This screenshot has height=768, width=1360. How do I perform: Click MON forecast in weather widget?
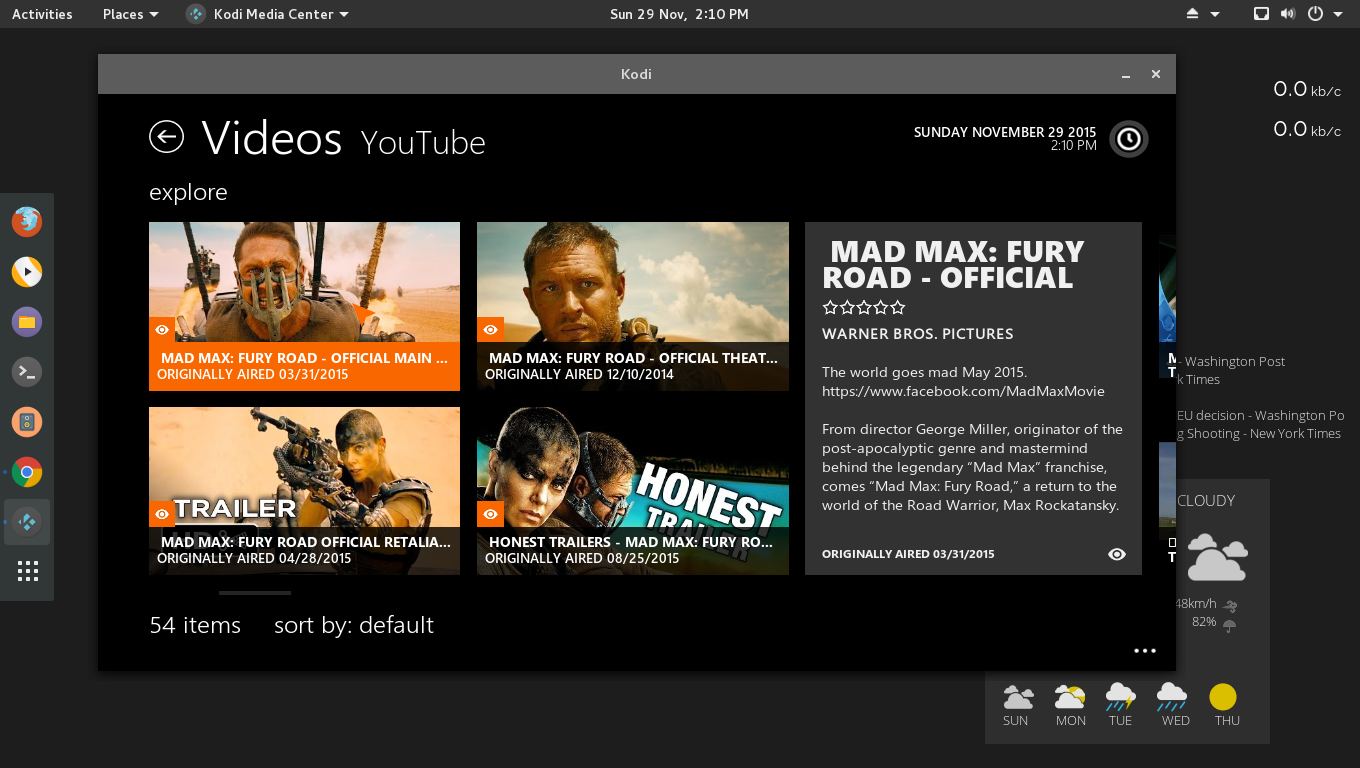point(1070,706)
